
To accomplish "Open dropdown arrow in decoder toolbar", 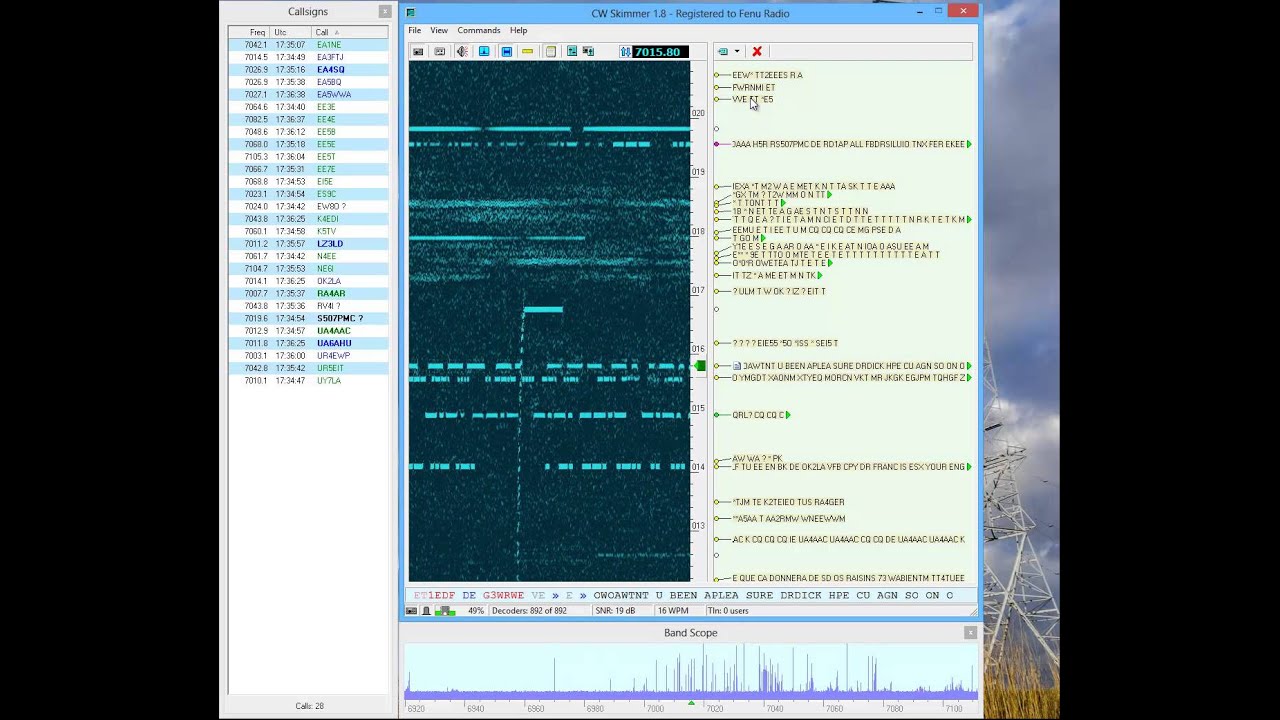I will (737, 52).
